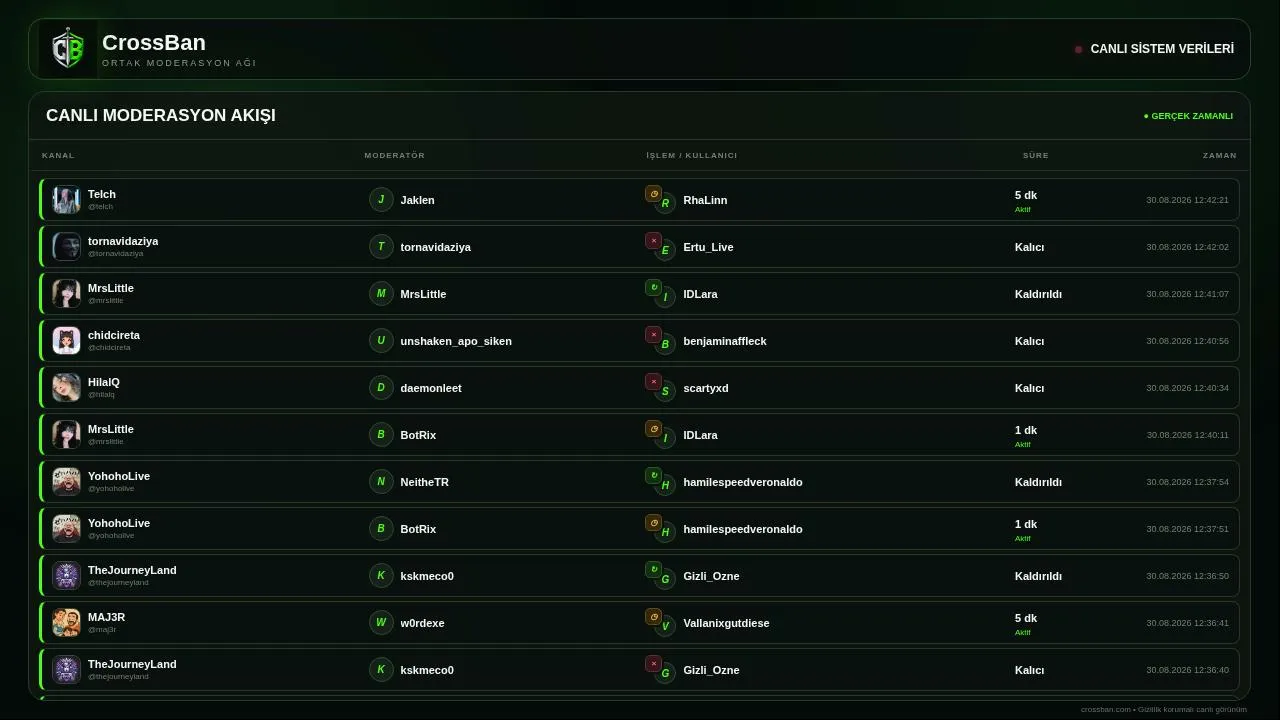Screen dimensions: 1280x720
Task: Click the MODERATÖR column header
Action: (x=395, y=156)
